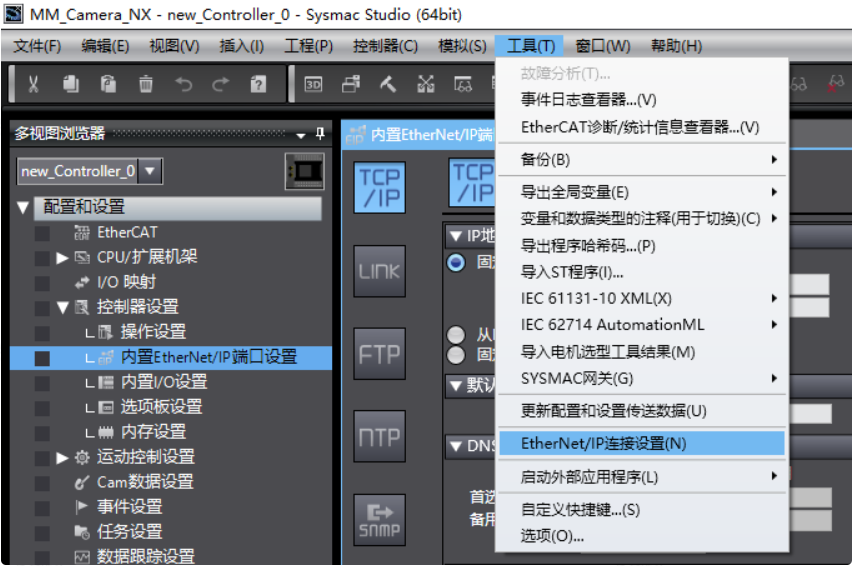Click the 任务设置 icon in the tree
Image resolution: width=852 pixels, height=566 pixels.
(x=82, y=532)
